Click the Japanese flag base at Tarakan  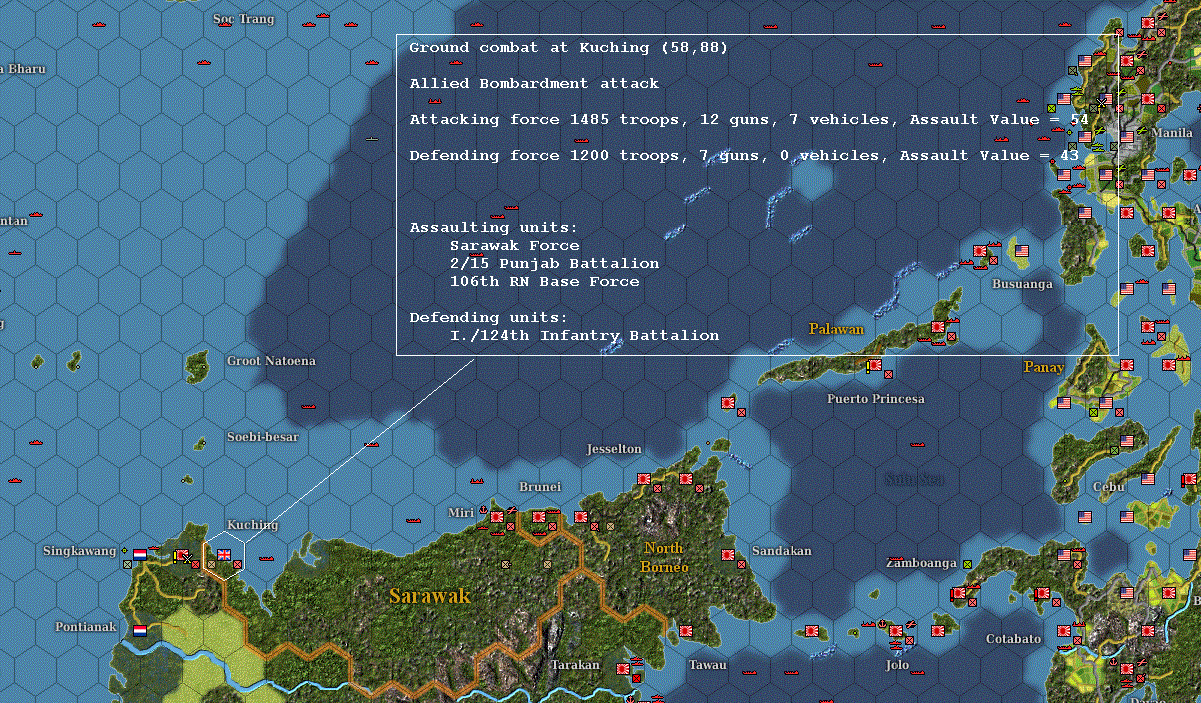click(623, 669)
